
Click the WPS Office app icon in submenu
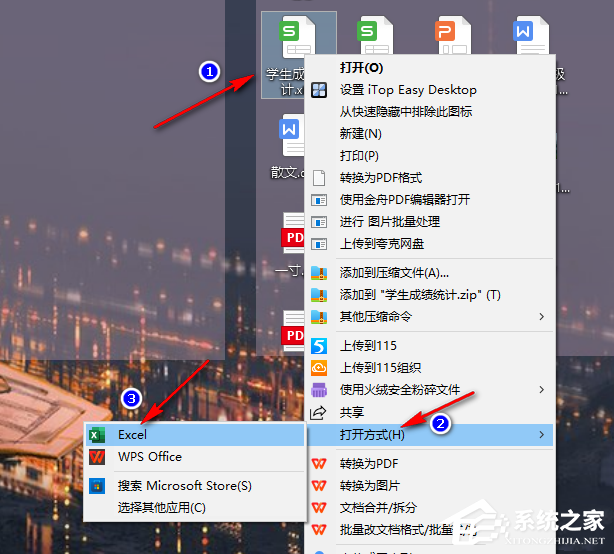tap(97, 457)
